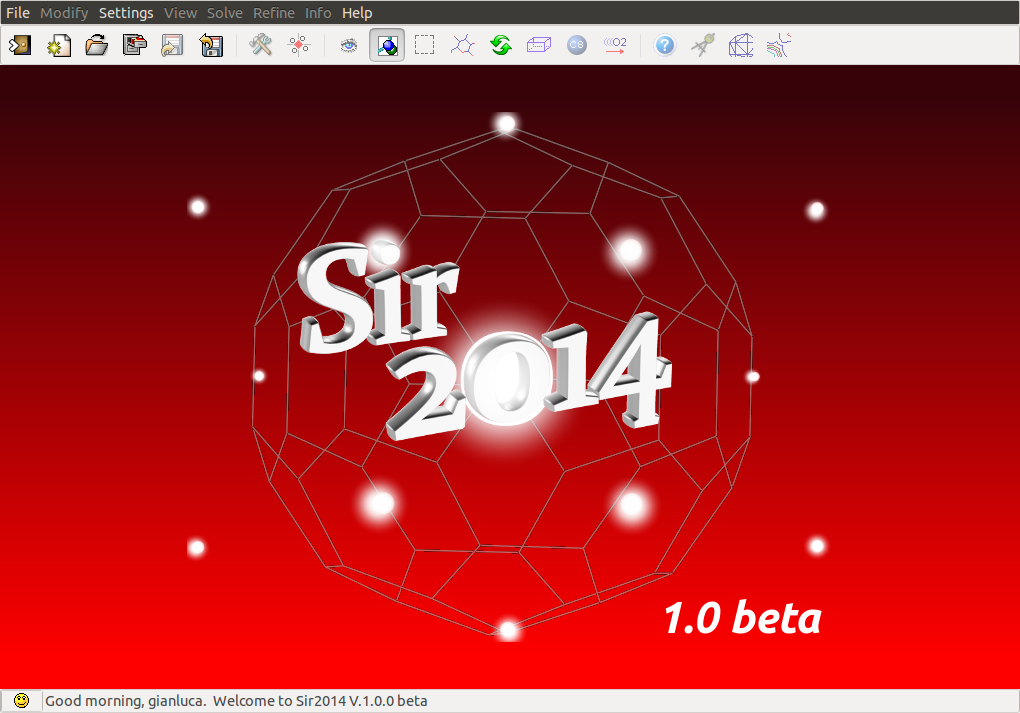Open the Info menu
Image resolution: width=1020 pixels, height=713 pixels.
[318, 13]
